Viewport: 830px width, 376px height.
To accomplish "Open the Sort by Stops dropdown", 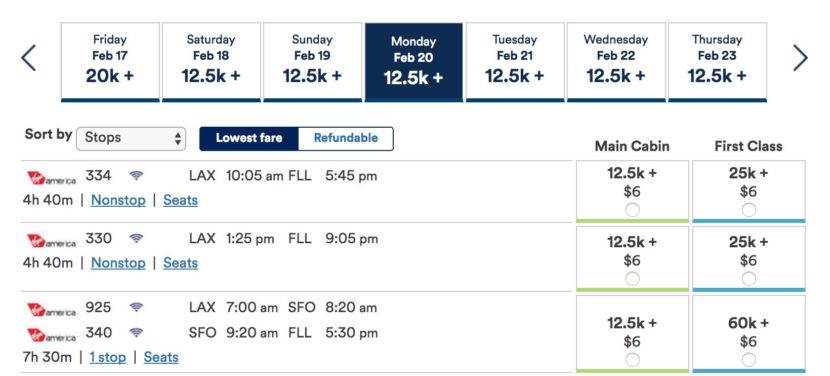I will (x=131, y=138).
